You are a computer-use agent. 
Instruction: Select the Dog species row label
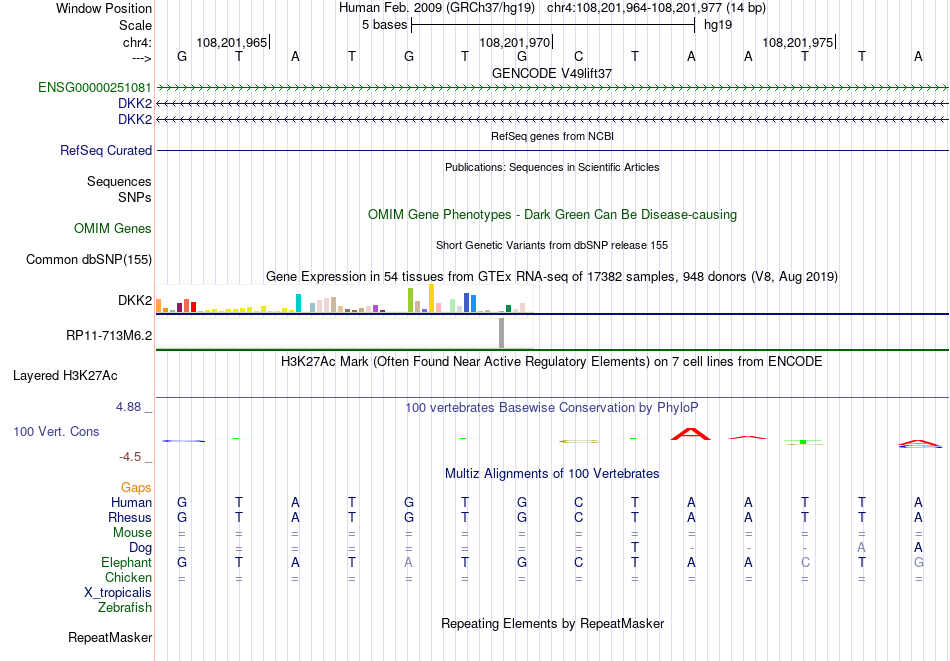pyautogui.click(x=140, y=548)
